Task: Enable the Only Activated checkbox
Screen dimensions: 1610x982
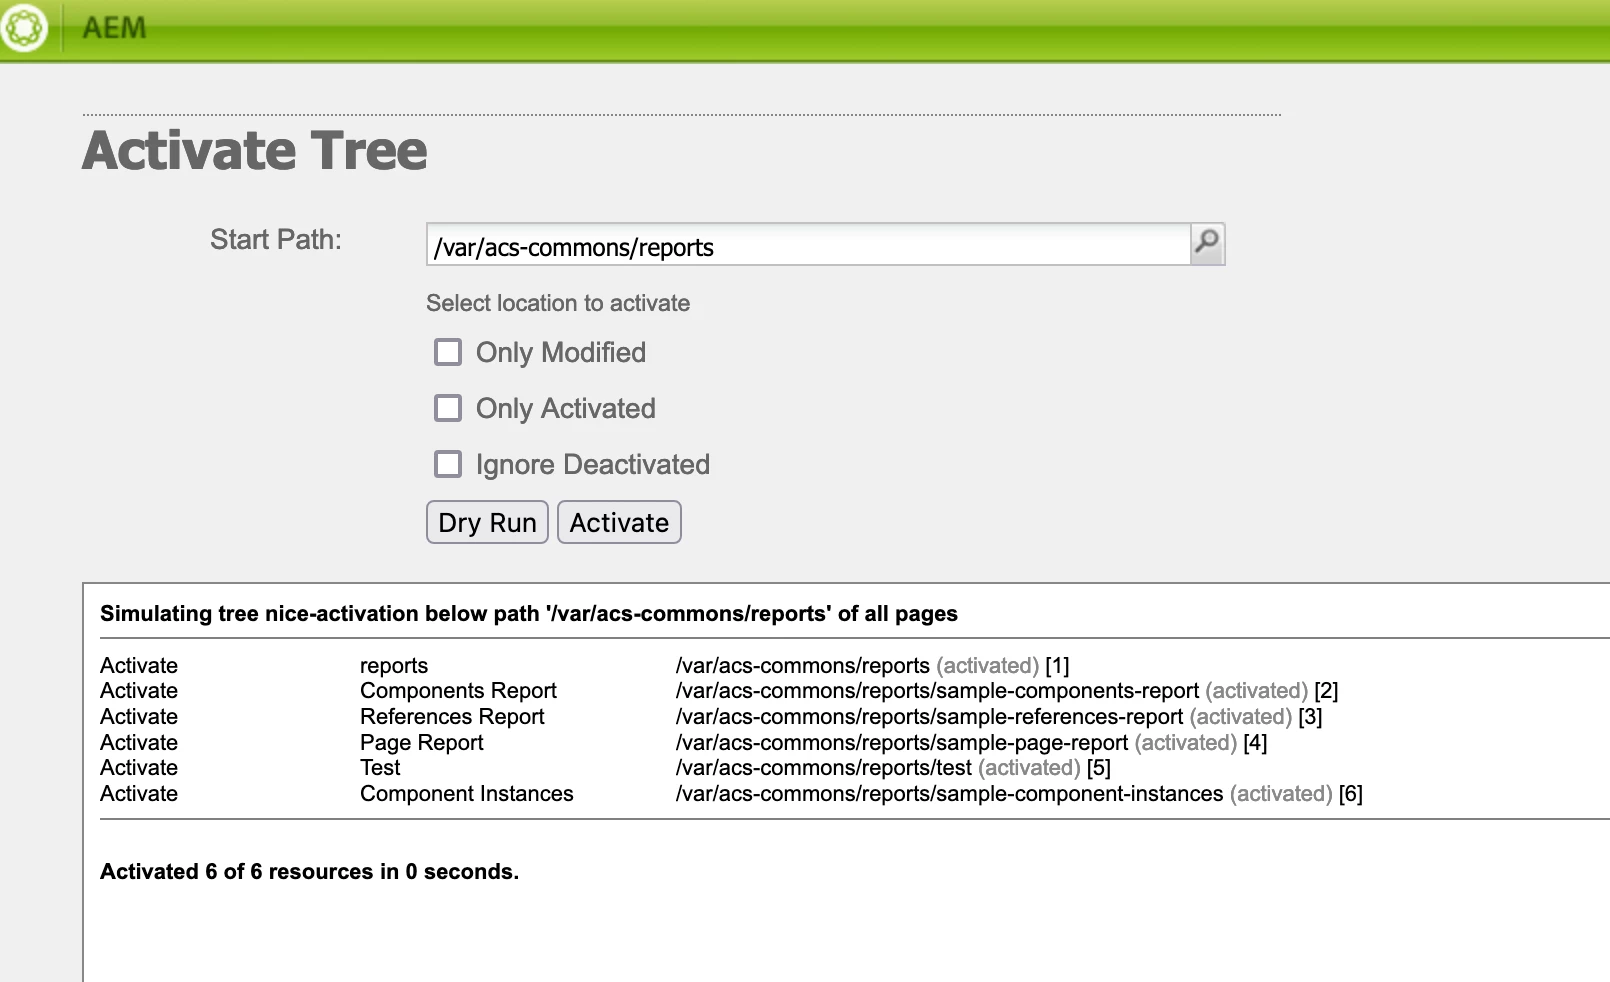Action: tap(448, 408)
